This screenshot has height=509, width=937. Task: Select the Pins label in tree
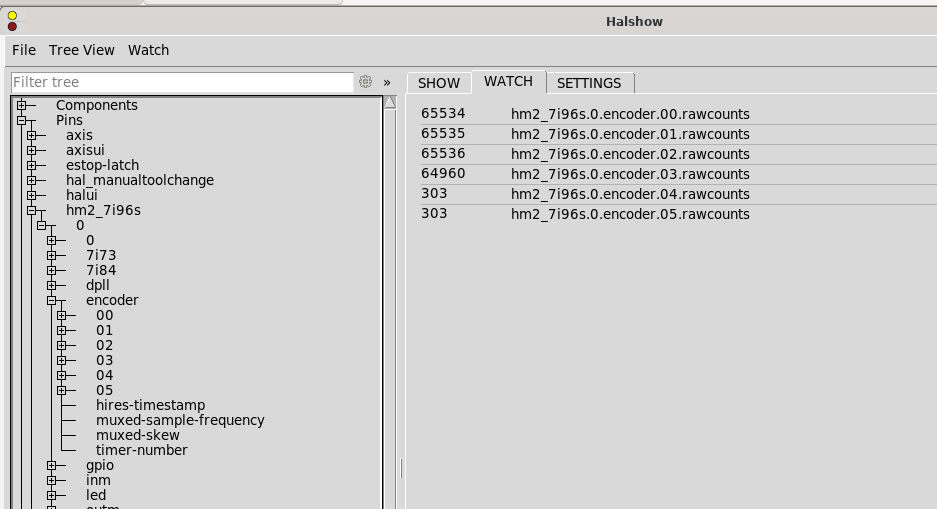pyautogui.click(x=69, y=120)
